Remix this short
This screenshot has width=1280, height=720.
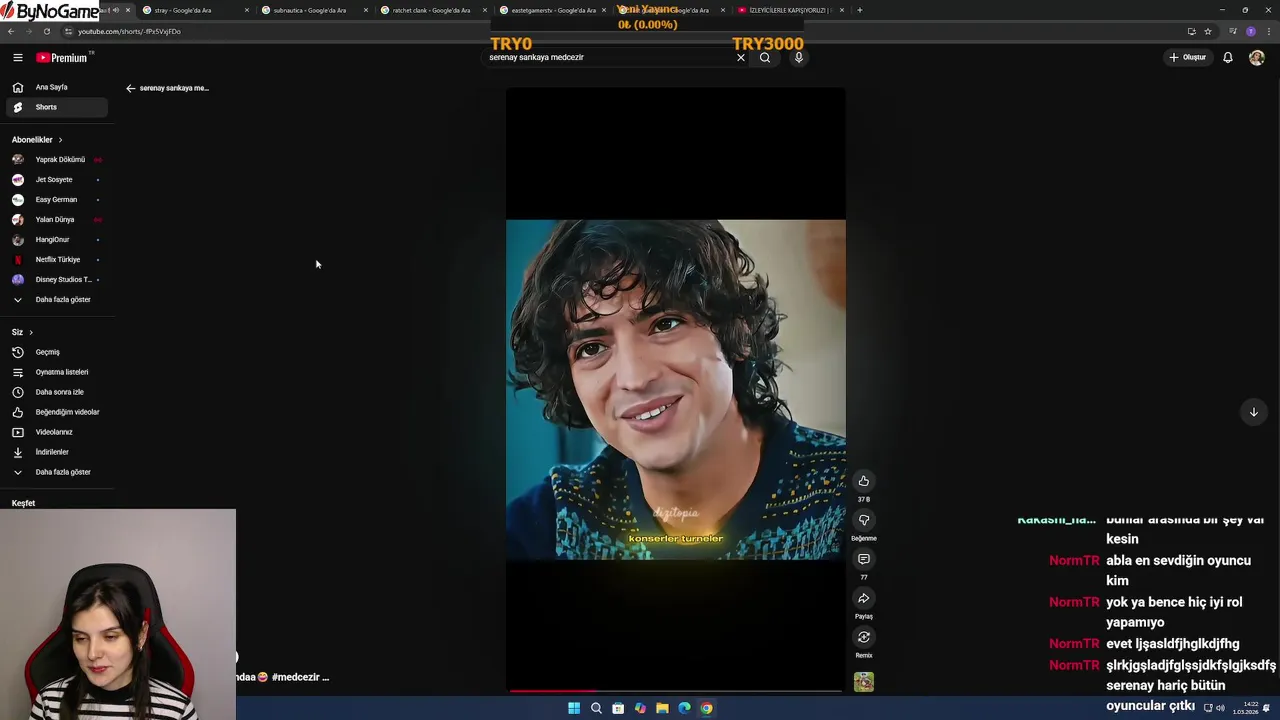tap(864, 637)
